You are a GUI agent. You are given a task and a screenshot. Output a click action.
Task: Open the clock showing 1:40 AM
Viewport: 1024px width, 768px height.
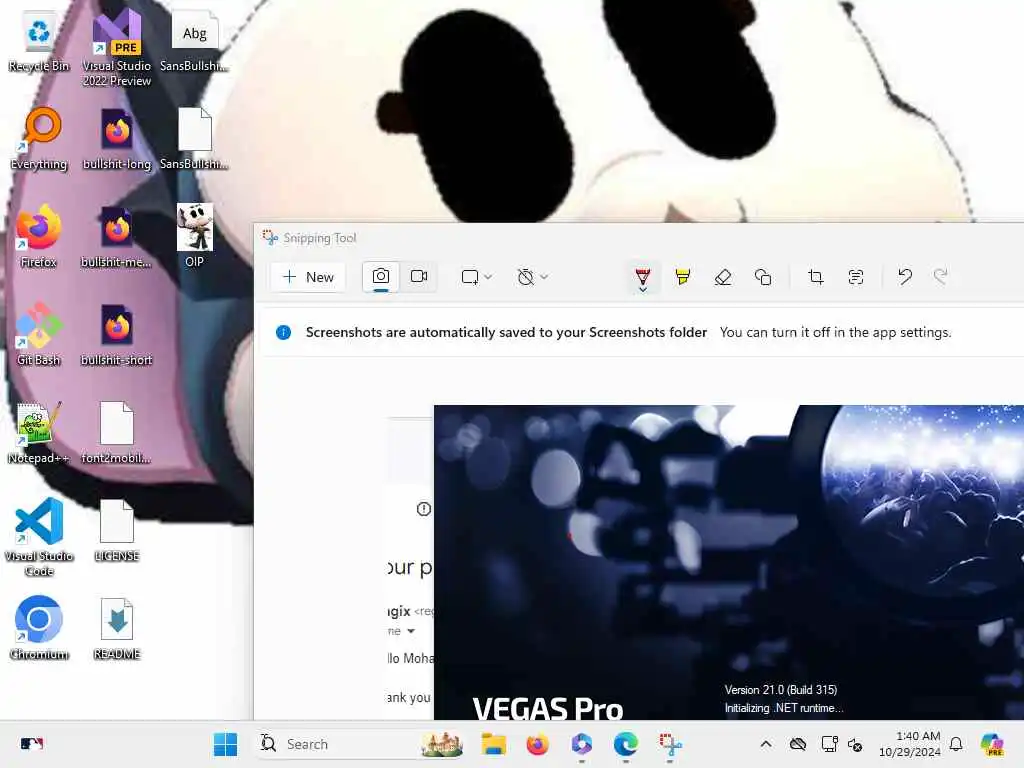[x=910, y=744]
